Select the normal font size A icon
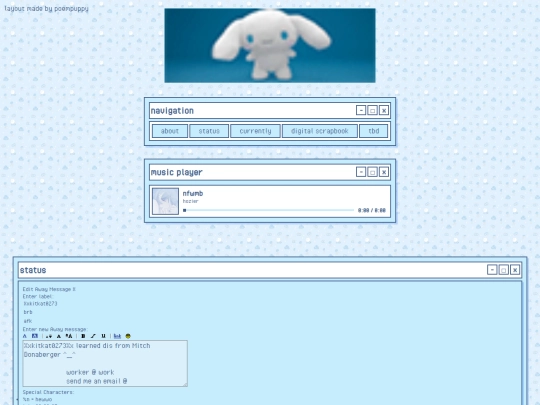540x405 pixels. (x=59, y=336)
